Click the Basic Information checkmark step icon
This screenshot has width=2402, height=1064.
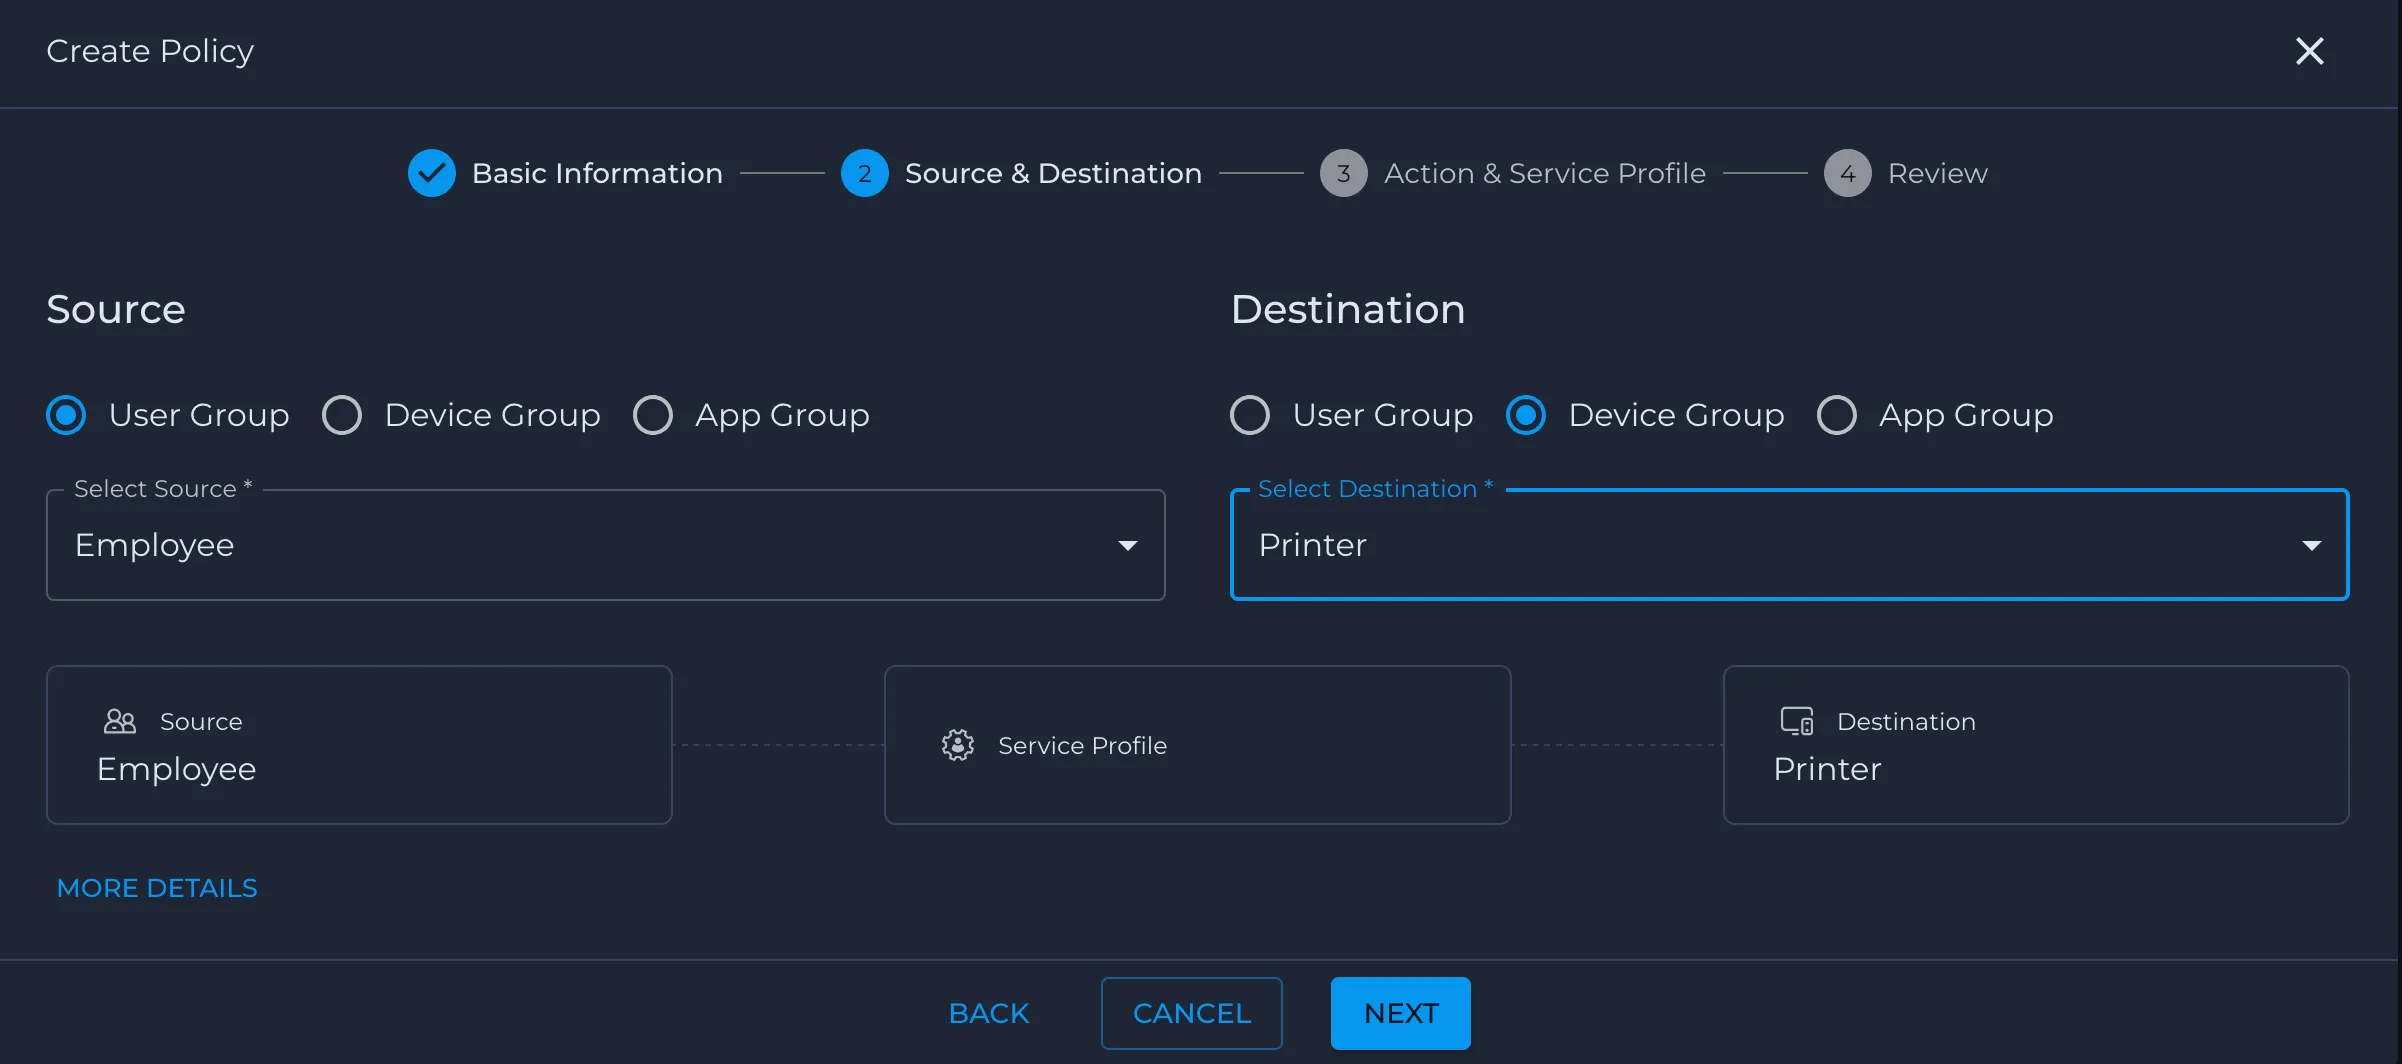[432, 173]
